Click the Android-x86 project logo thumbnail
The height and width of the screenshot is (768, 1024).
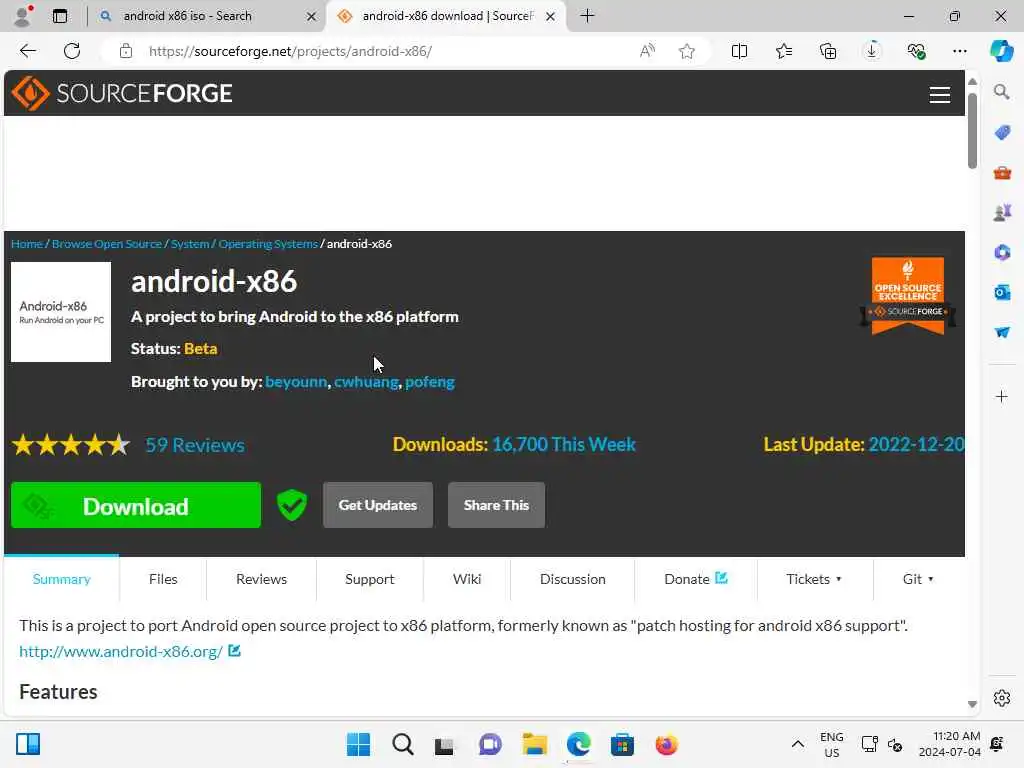point(61,312)
